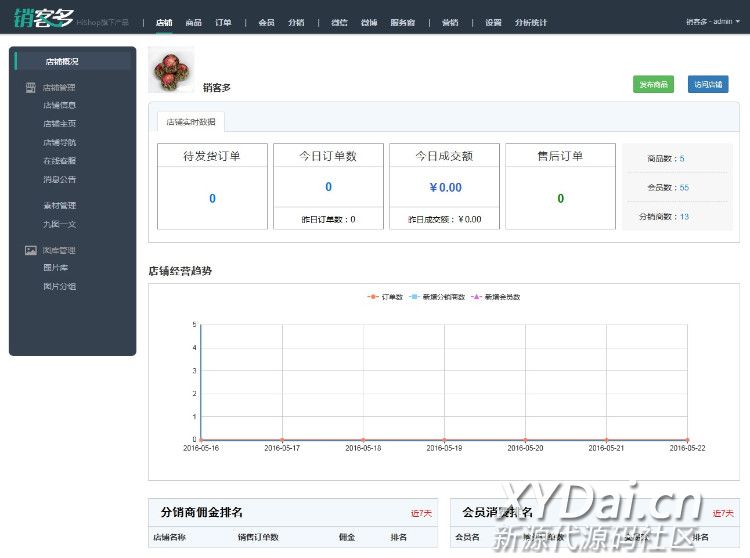Click the 佣金 column header
This screenshot has height=558, width=750.
coord(347,537)
